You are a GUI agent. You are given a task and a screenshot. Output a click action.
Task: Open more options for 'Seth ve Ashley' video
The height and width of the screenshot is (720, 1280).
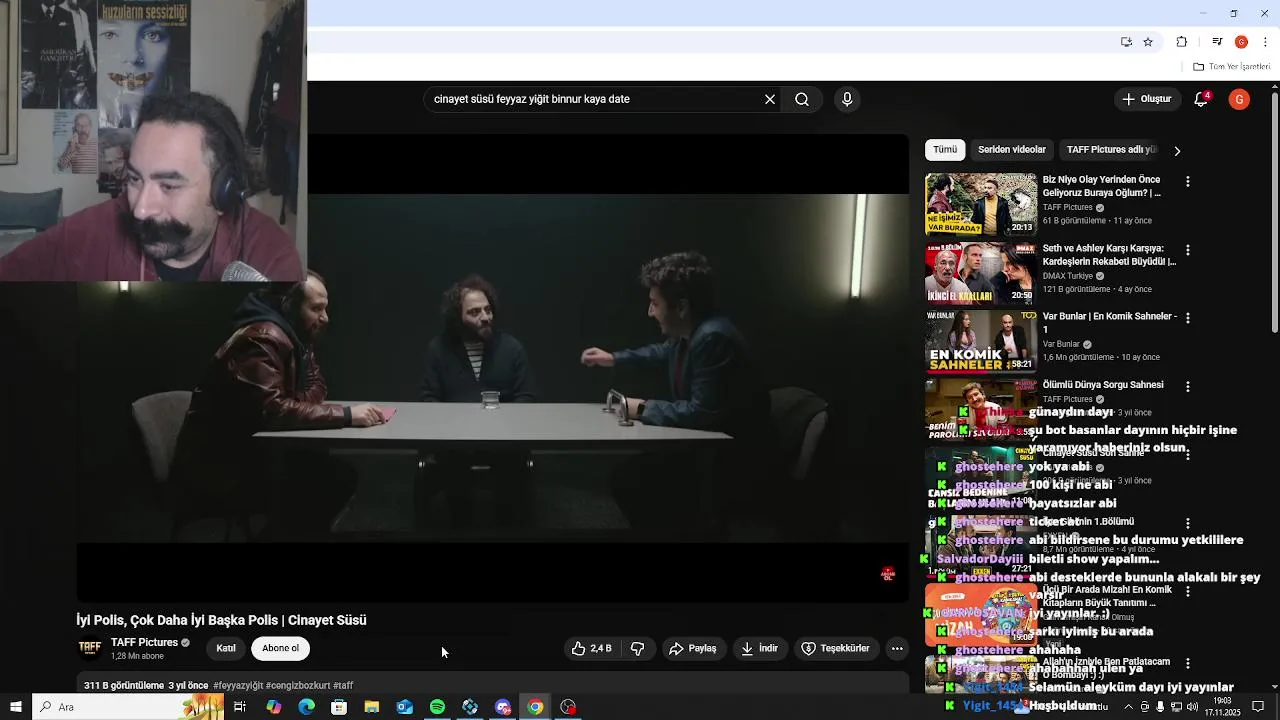coord(1188,250)
